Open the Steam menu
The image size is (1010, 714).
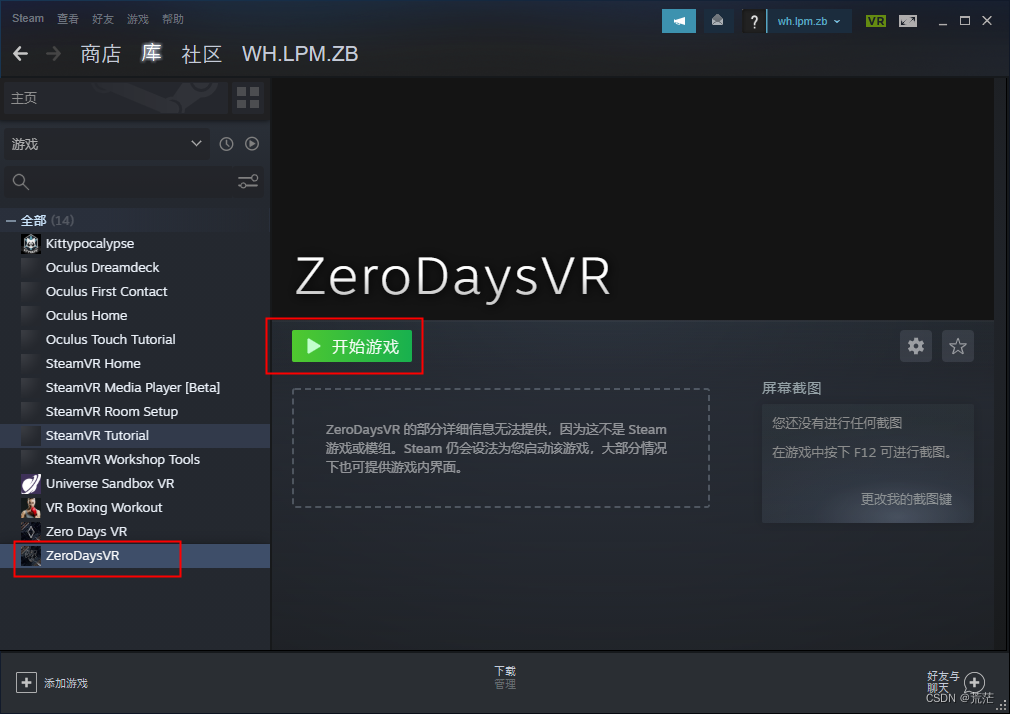coord(28,19)
